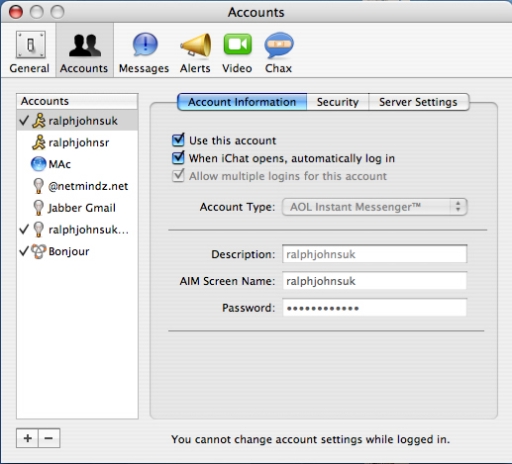Switch to the Security tab

tap(338, 102)
